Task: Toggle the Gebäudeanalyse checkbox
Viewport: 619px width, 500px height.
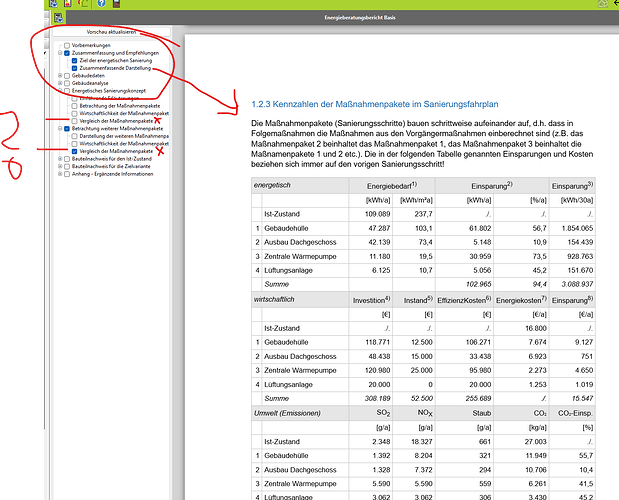Action: point(67,83)
